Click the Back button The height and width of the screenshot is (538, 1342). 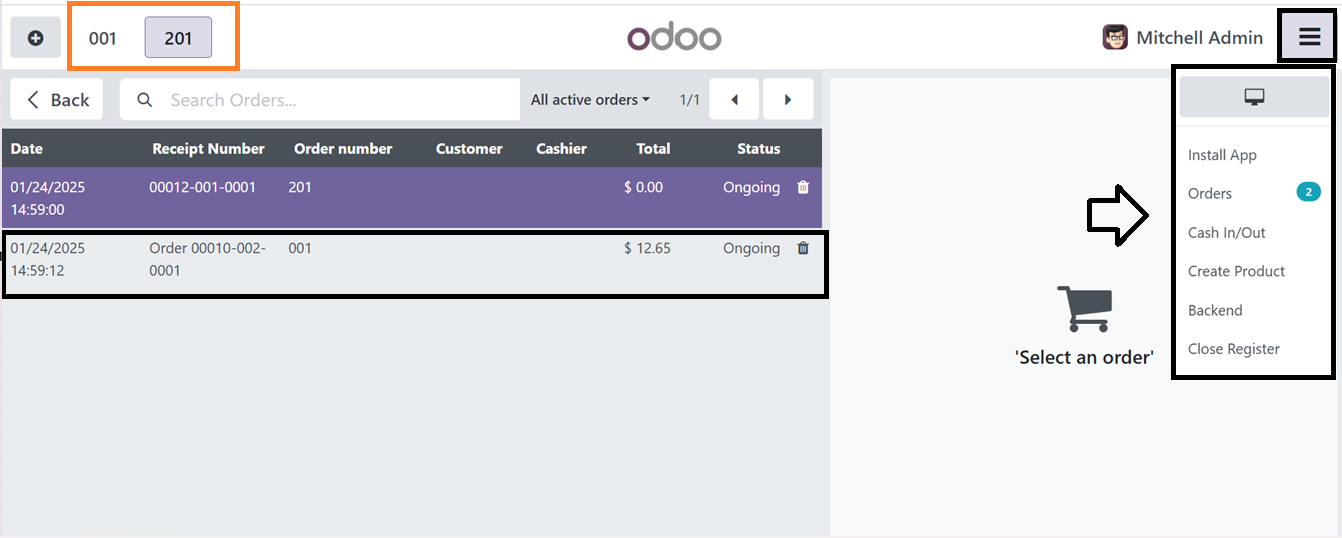57,99
